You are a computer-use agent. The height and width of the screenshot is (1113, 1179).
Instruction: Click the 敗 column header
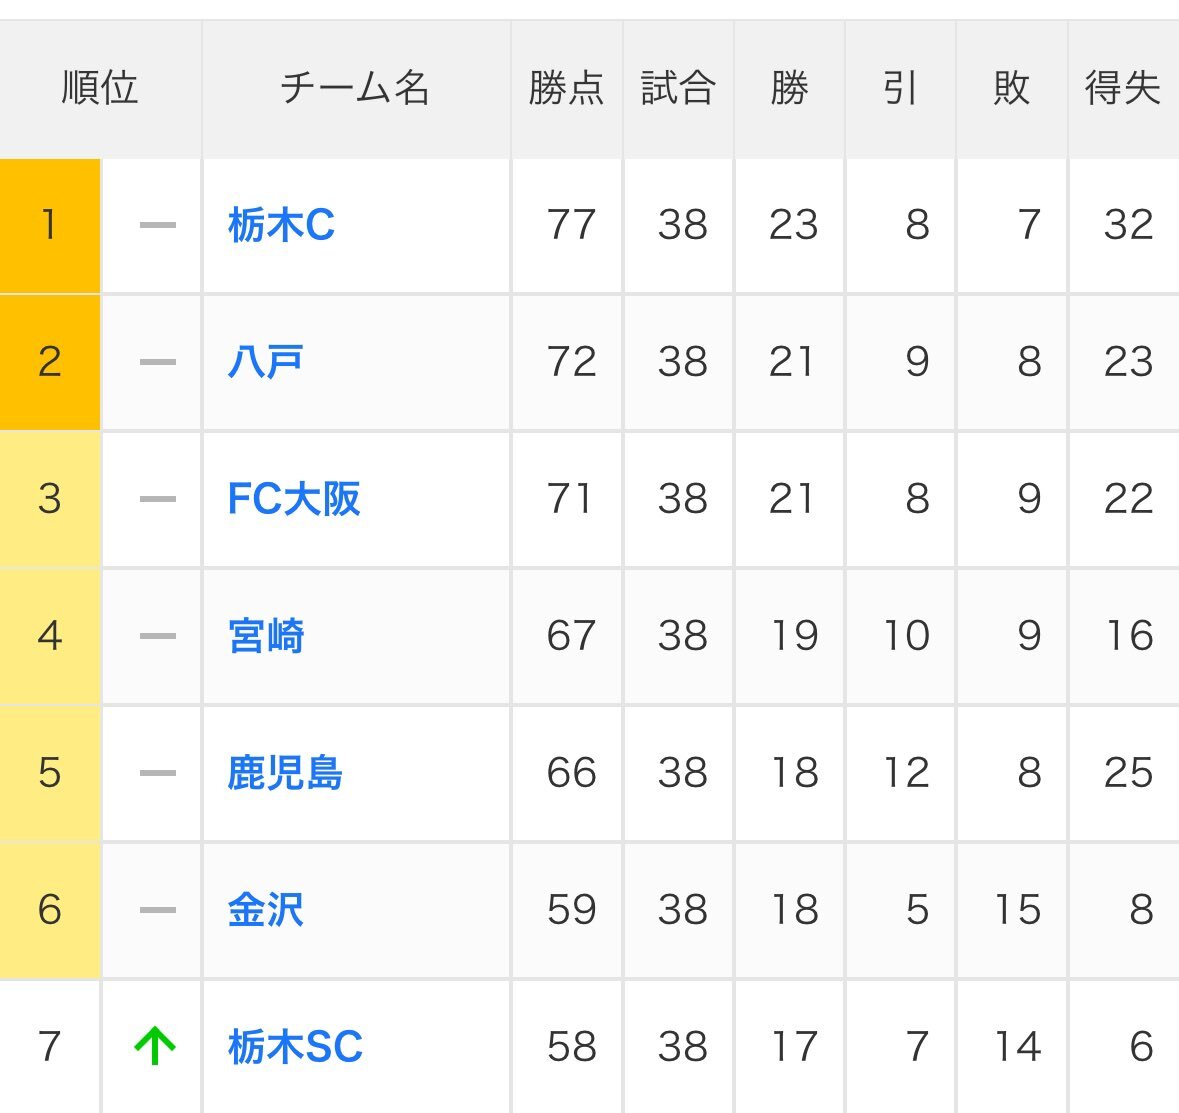coord(1011,89)
